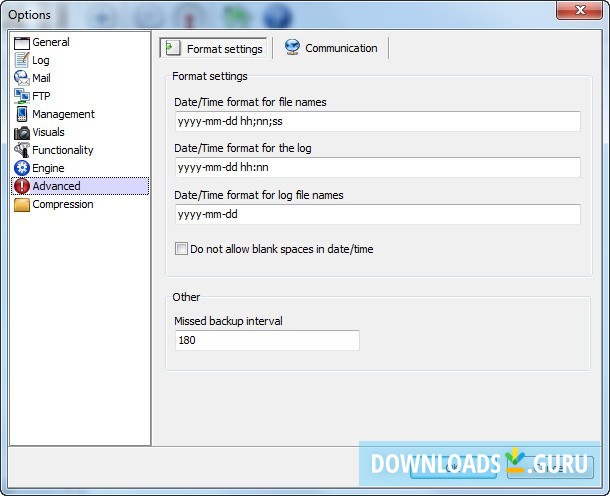
Task: Enable Do not allow blank spaces checkbox
Action: pos(181,249)
